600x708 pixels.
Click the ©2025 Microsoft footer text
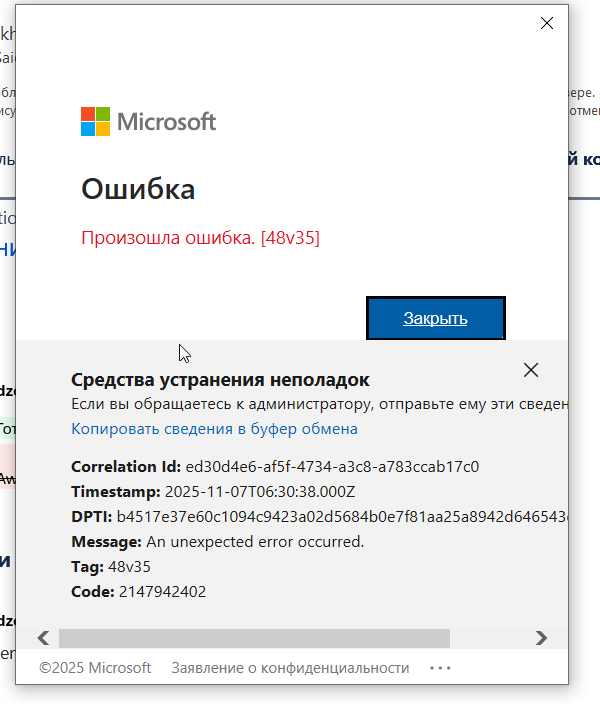95,668
